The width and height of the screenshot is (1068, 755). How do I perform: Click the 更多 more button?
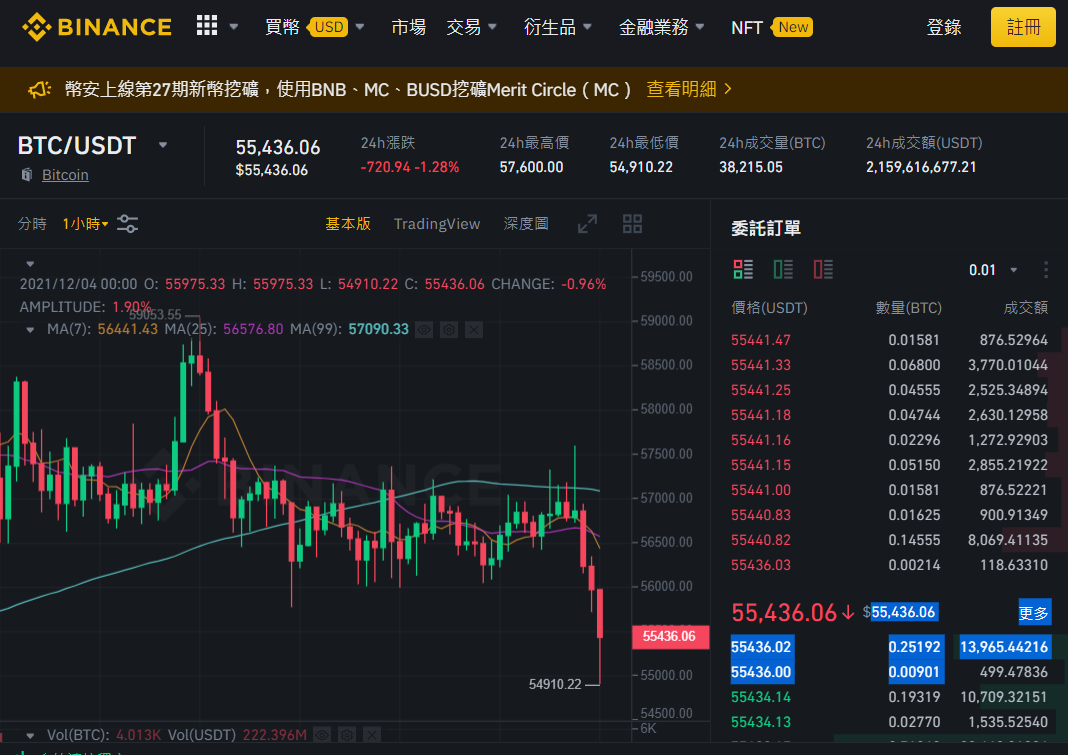pos(1034,612)
